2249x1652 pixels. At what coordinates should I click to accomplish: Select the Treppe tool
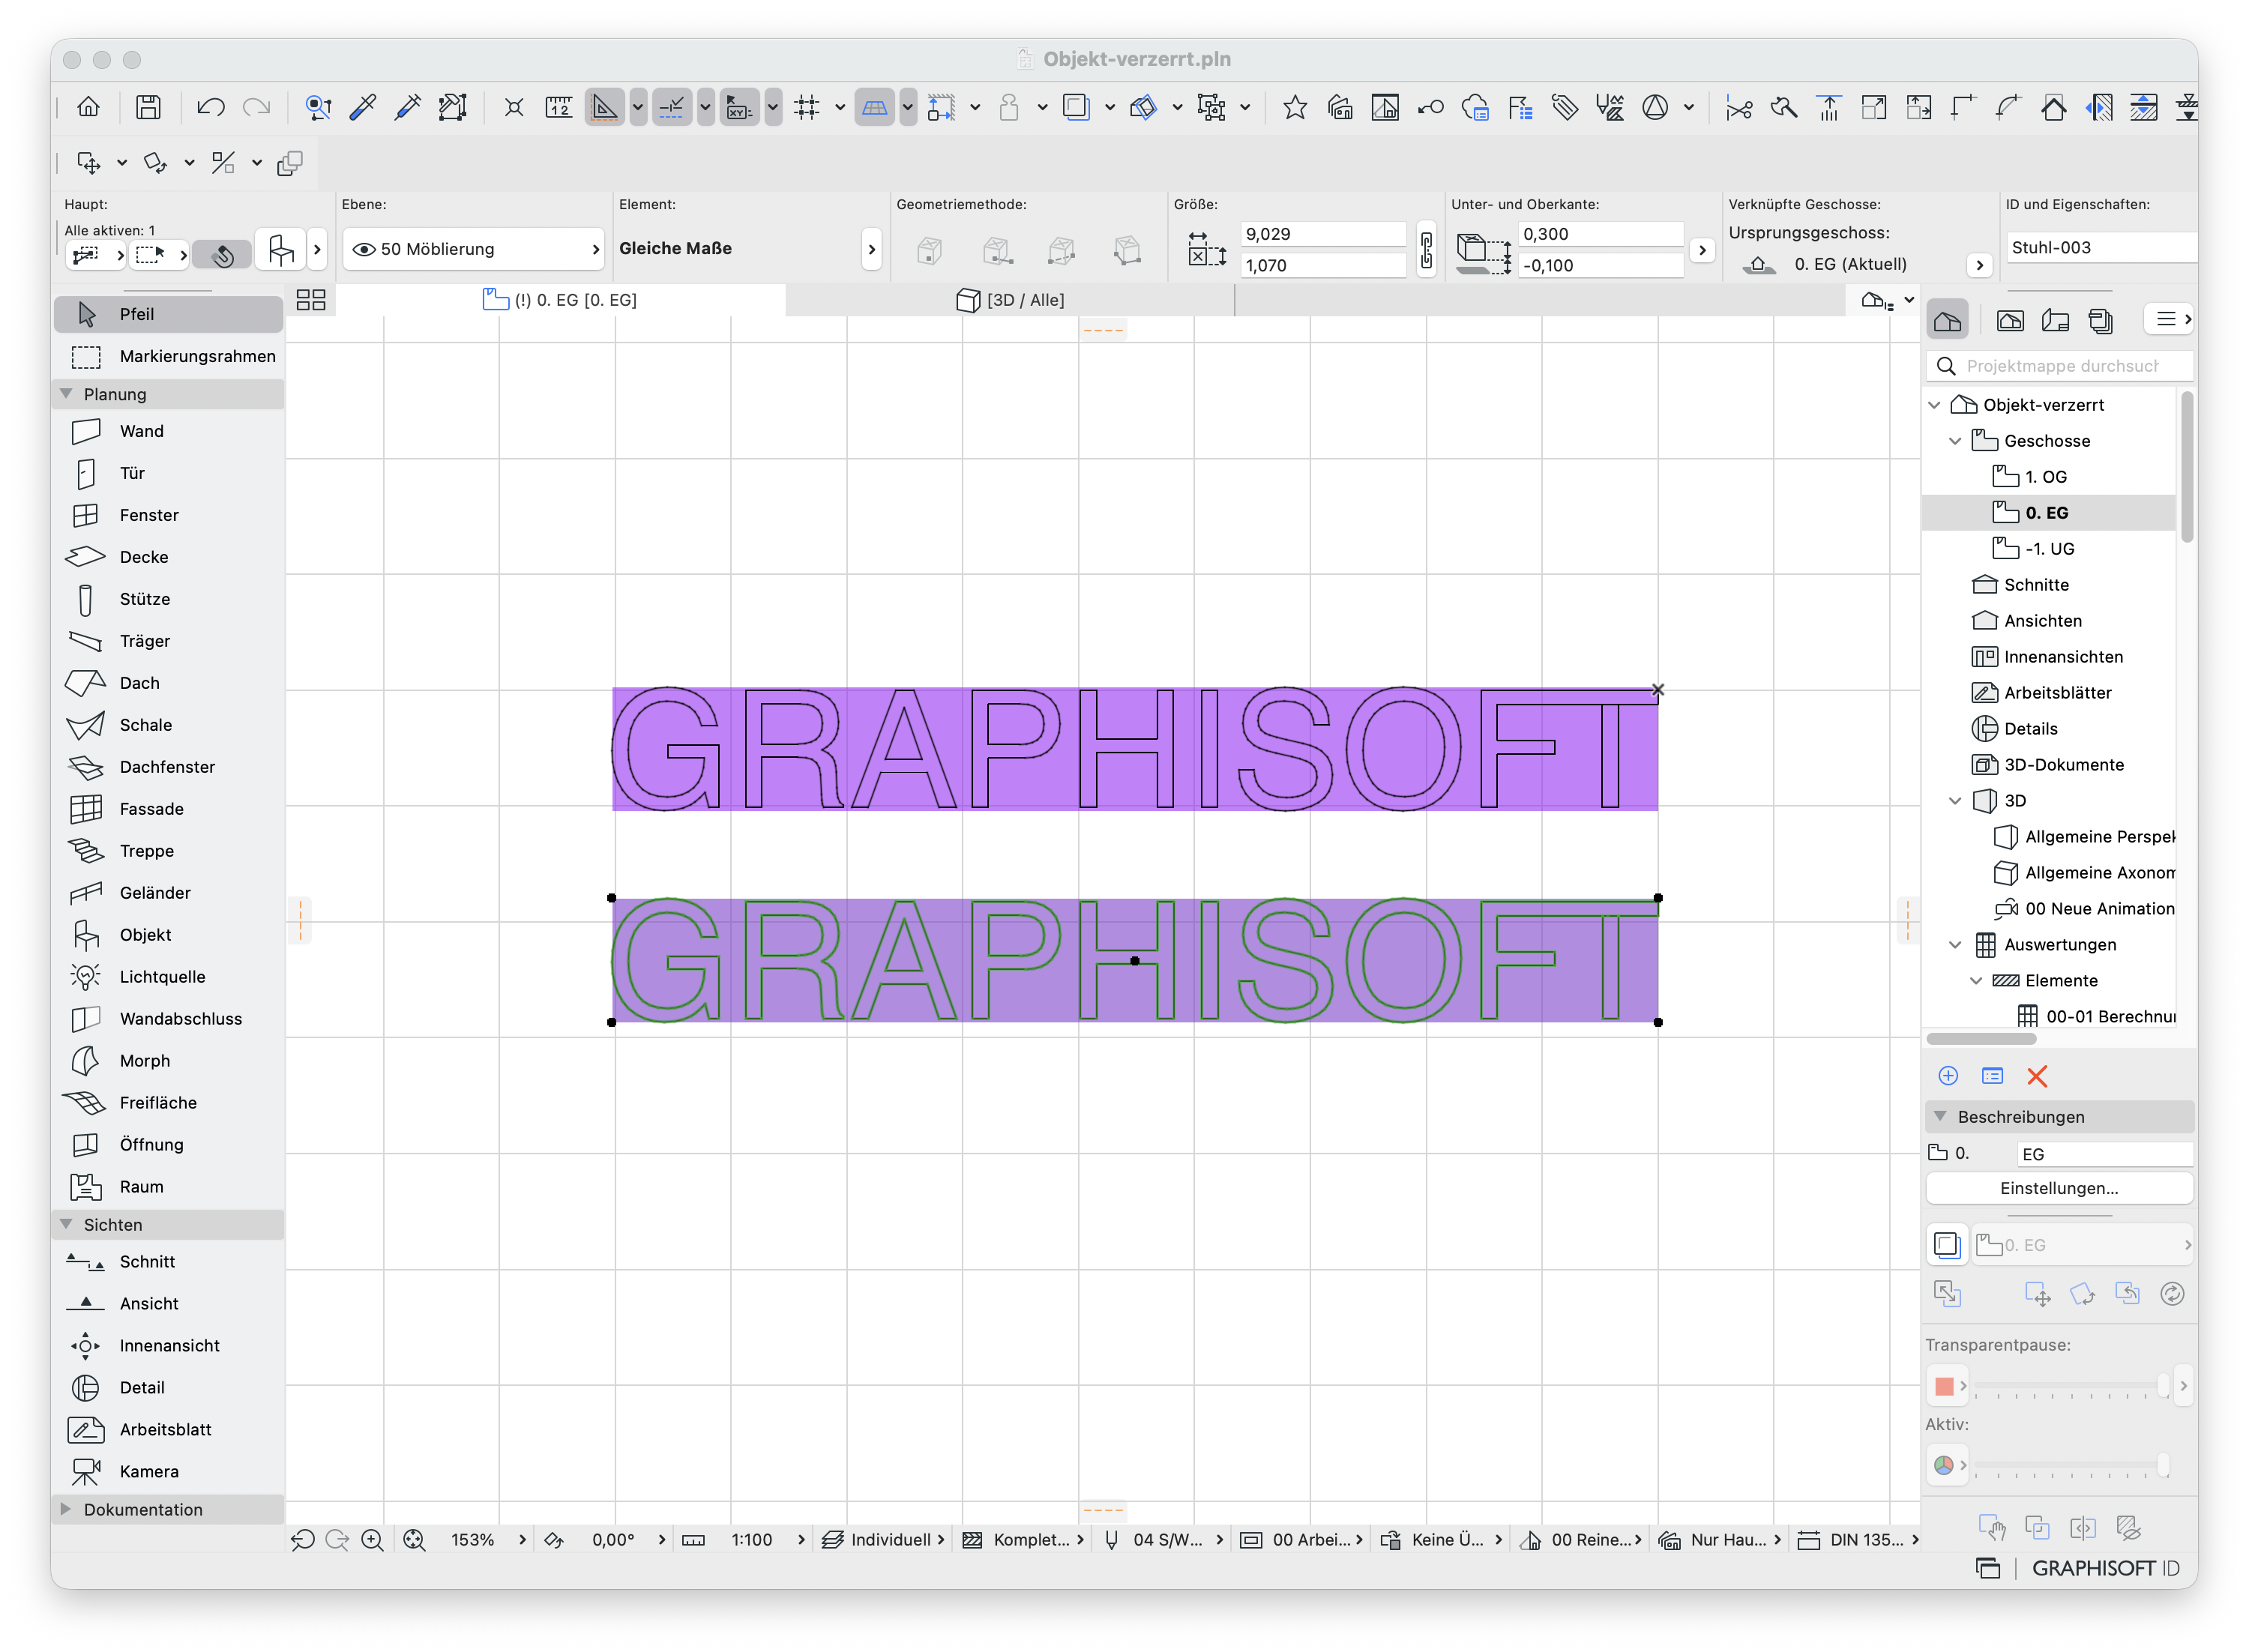(168, 851)
